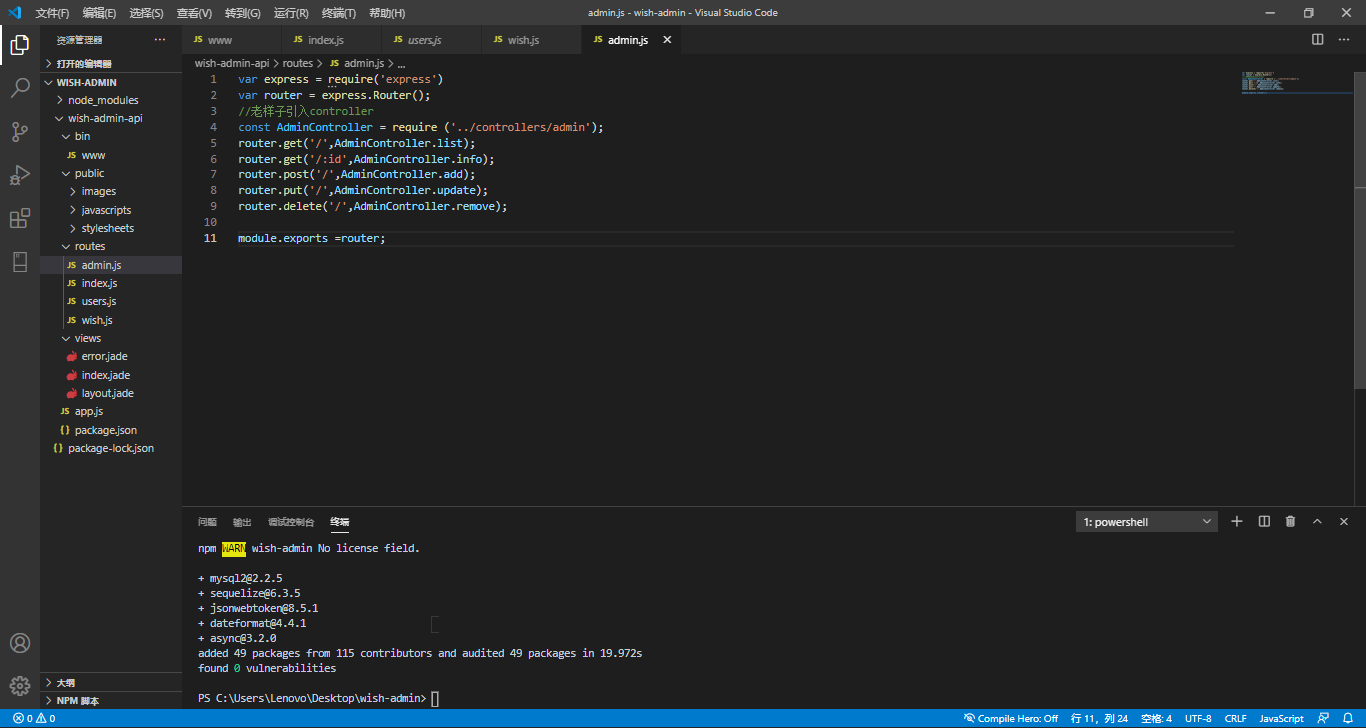
Task: Open the 选择(S) menu
Action: (146, 13)
